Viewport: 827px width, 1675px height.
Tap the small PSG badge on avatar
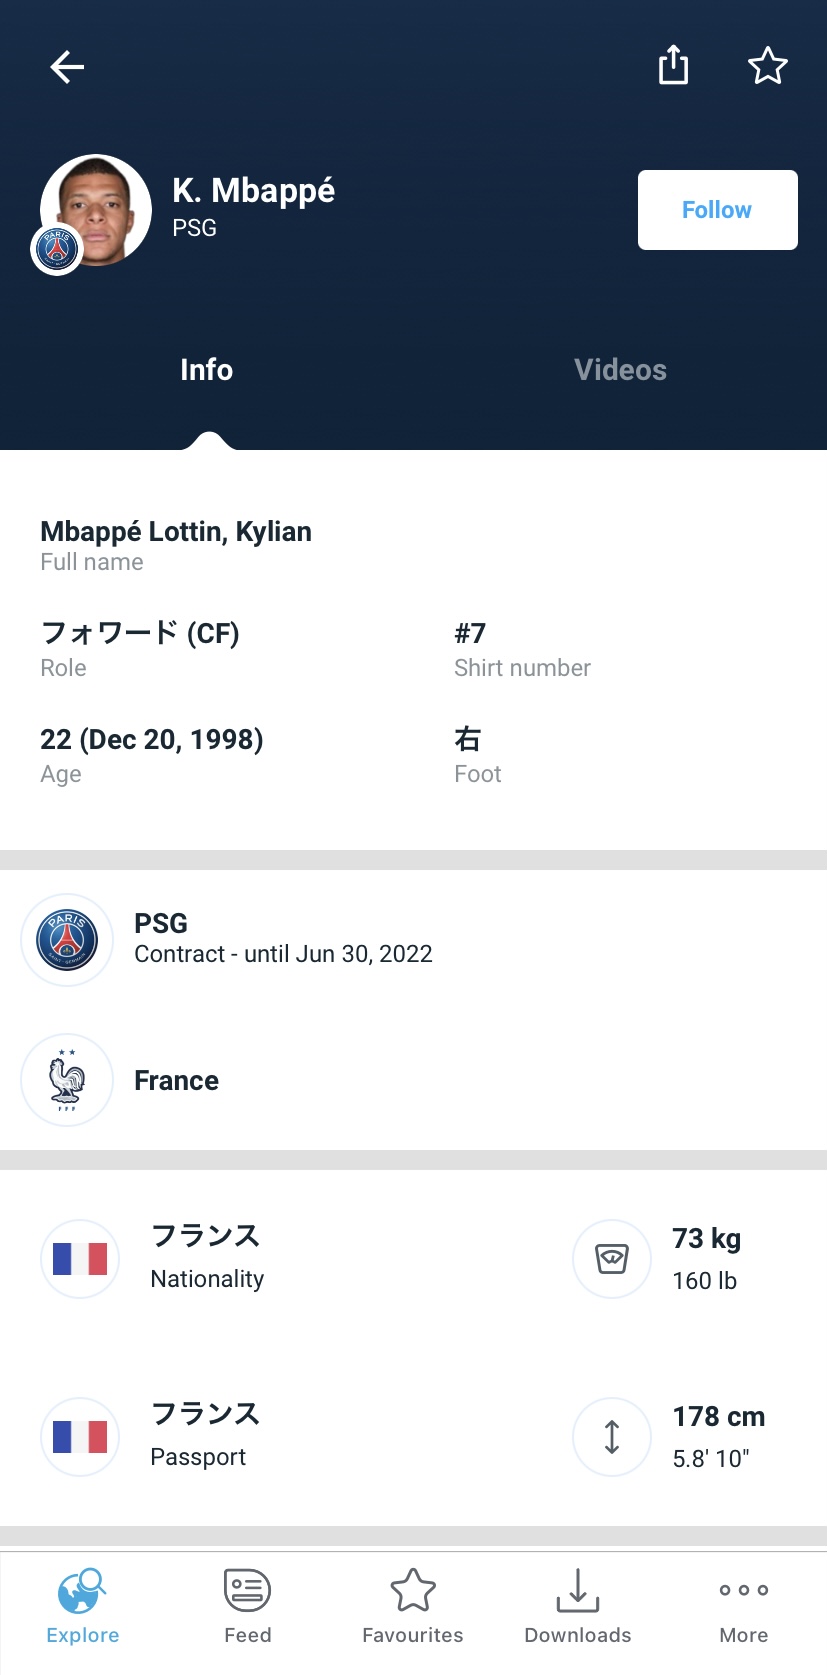(57, 249)
